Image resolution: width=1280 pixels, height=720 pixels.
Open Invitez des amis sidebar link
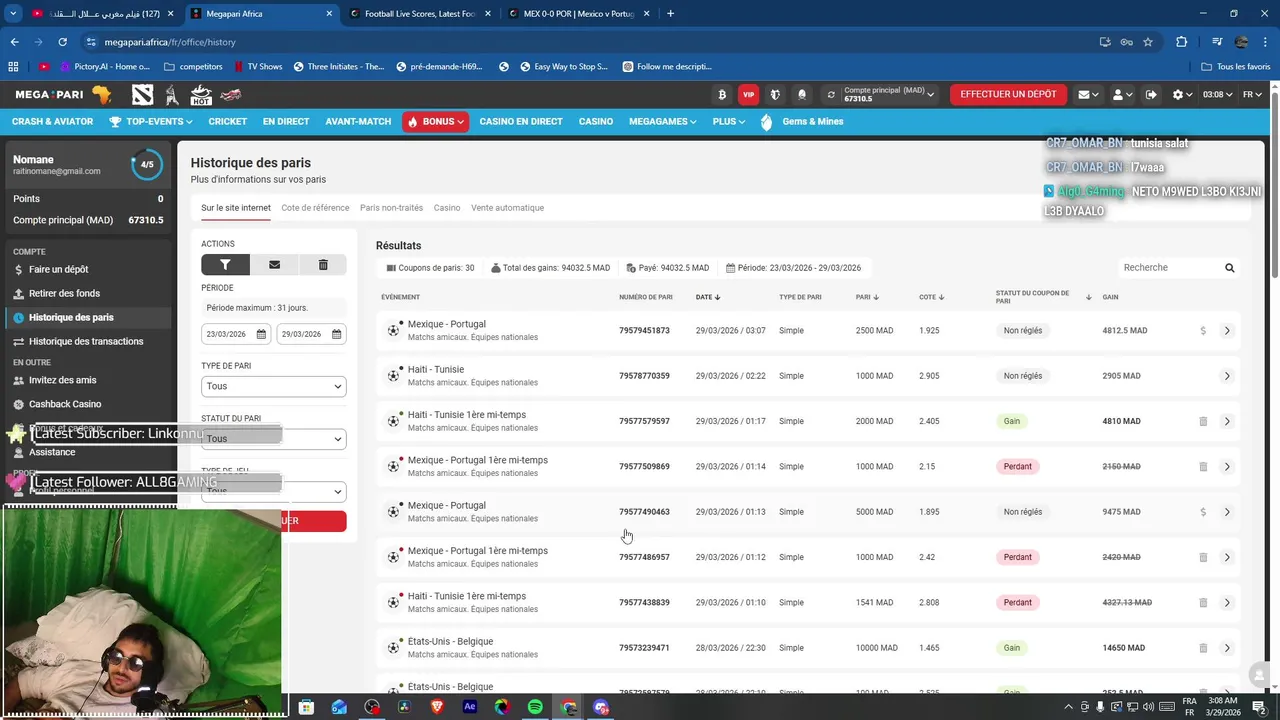62,380
